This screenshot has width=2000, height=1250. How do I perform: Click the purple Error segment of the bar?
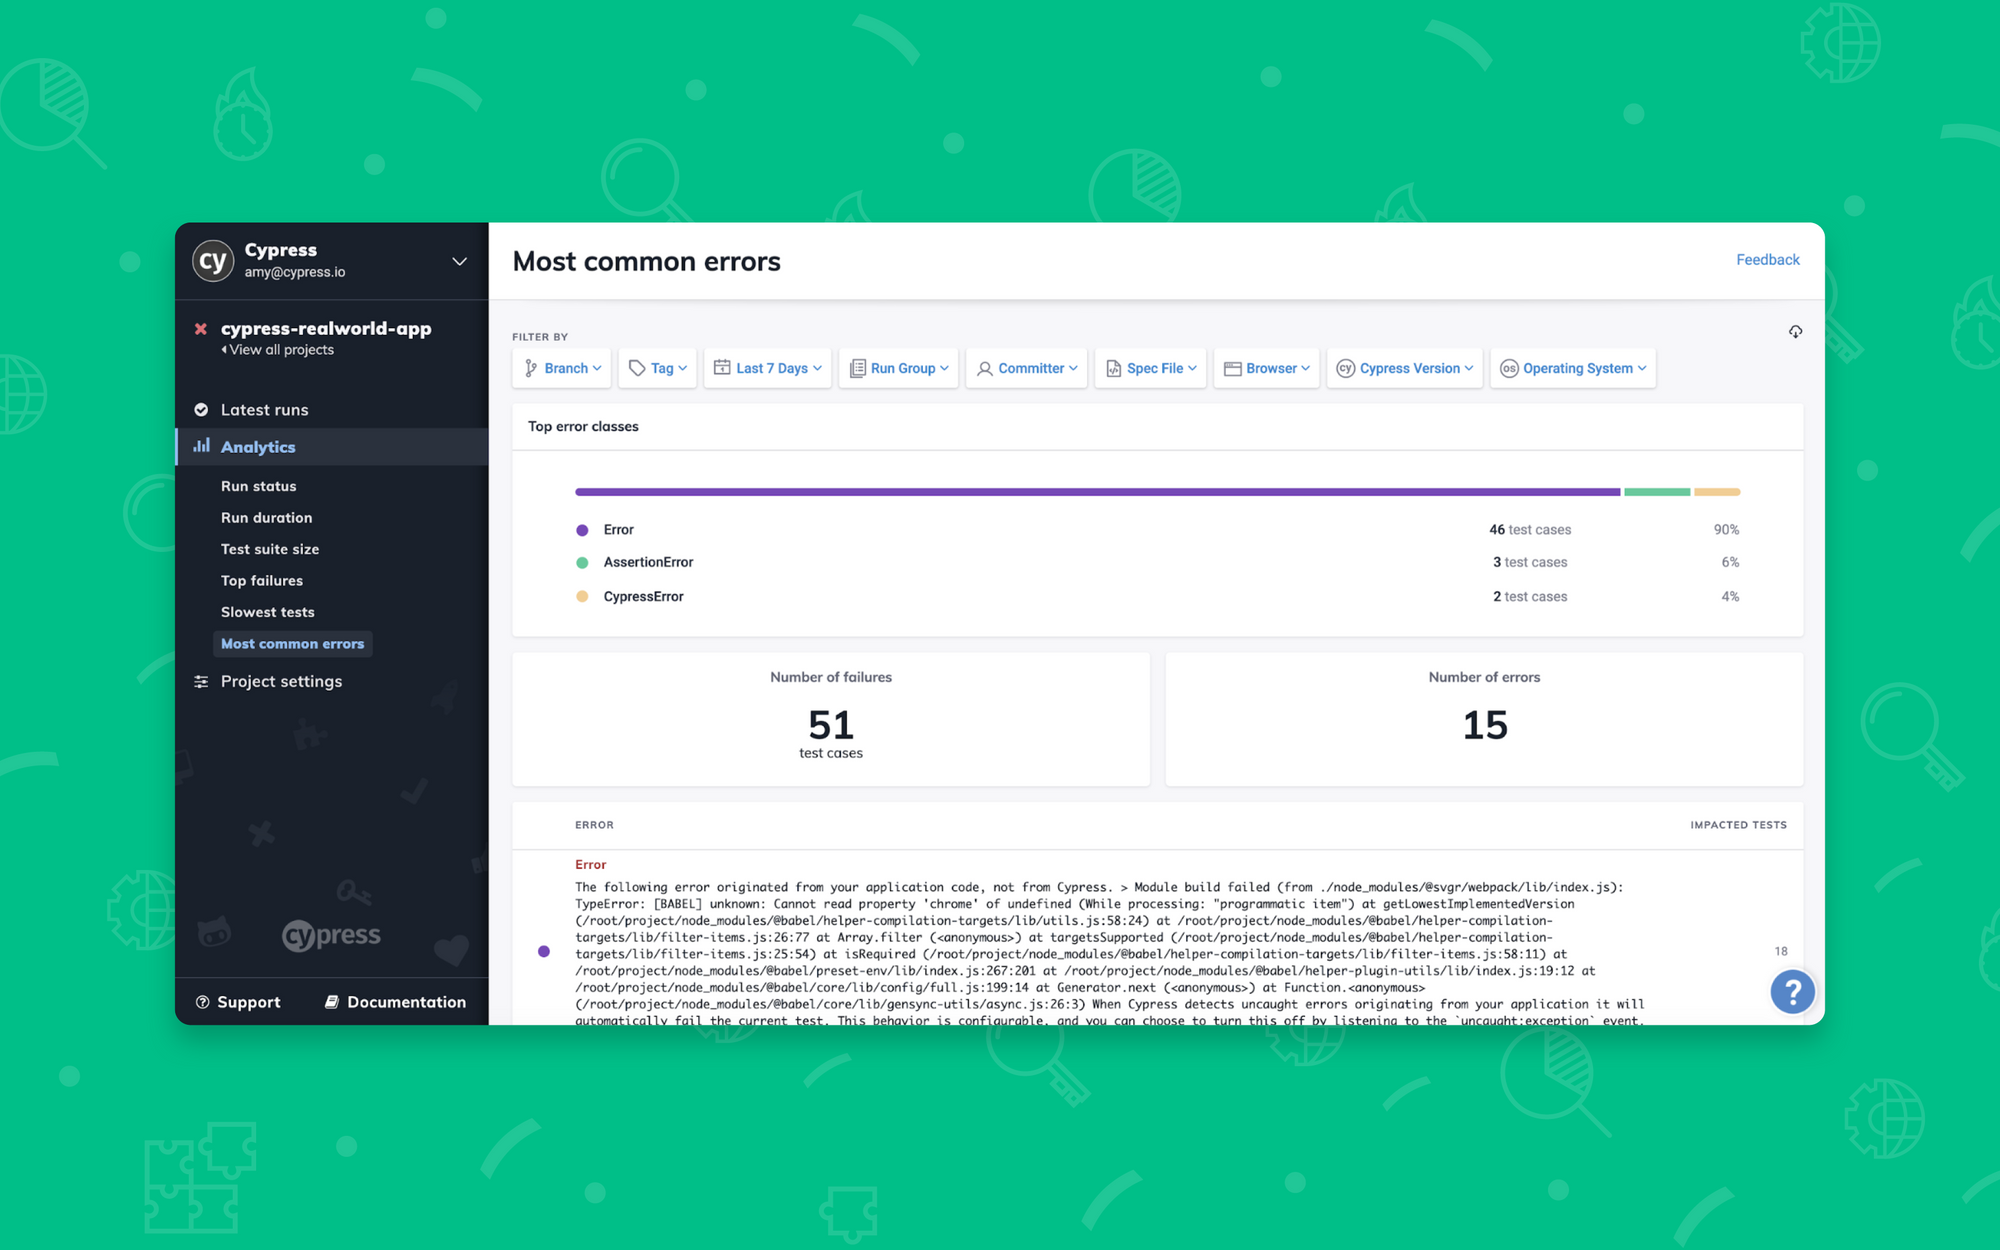(1096, 492)
